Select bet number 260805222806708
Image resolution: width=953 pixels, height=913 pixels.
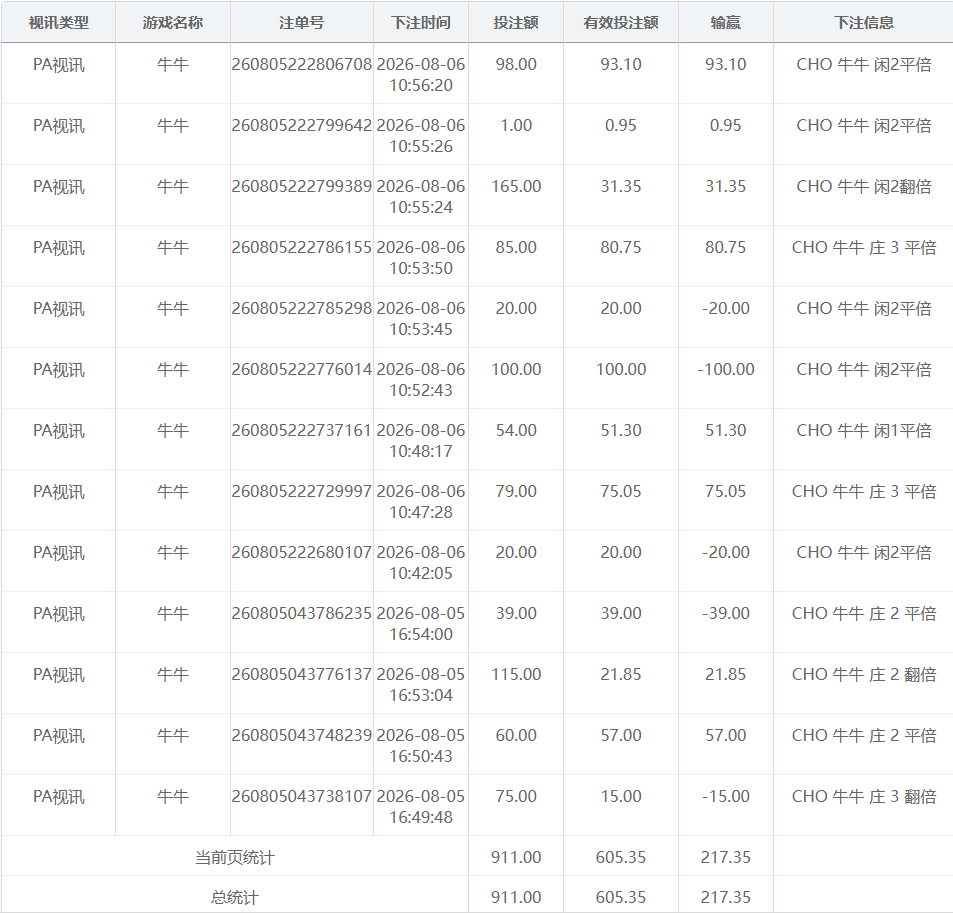[301, 64]
